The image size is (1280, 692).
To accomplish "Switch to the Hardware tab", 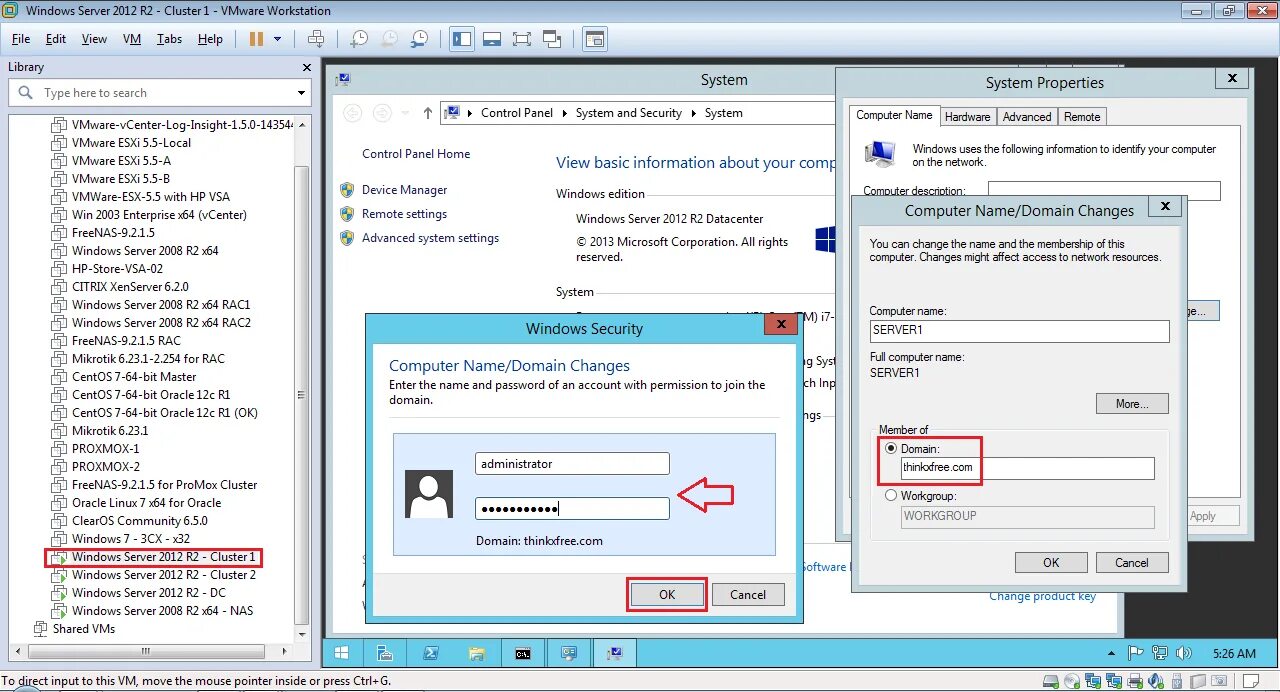I will [x=967, y=117].
